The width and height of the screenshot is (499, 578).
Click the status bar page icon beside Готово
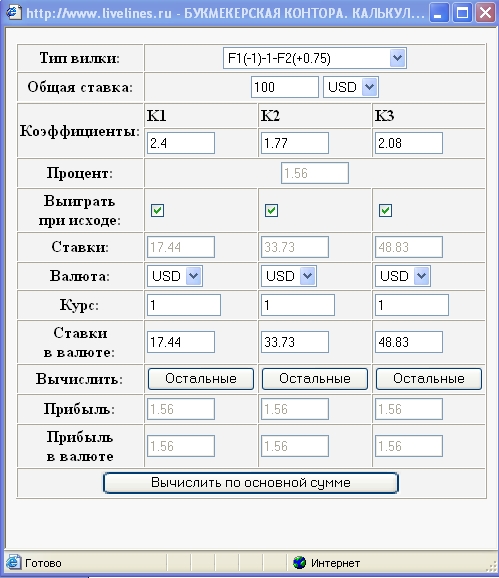(13, 562)
